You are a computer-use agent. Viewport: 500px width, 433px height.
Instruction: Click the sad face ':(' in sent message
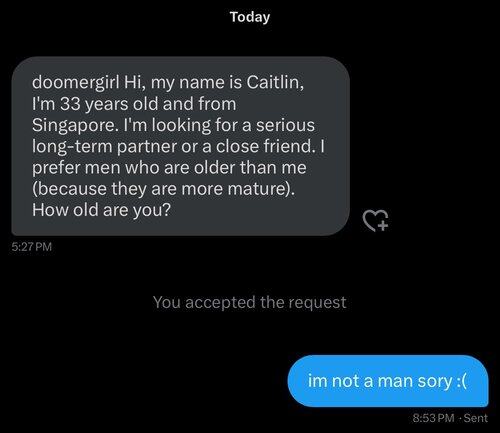click(462, 381)
